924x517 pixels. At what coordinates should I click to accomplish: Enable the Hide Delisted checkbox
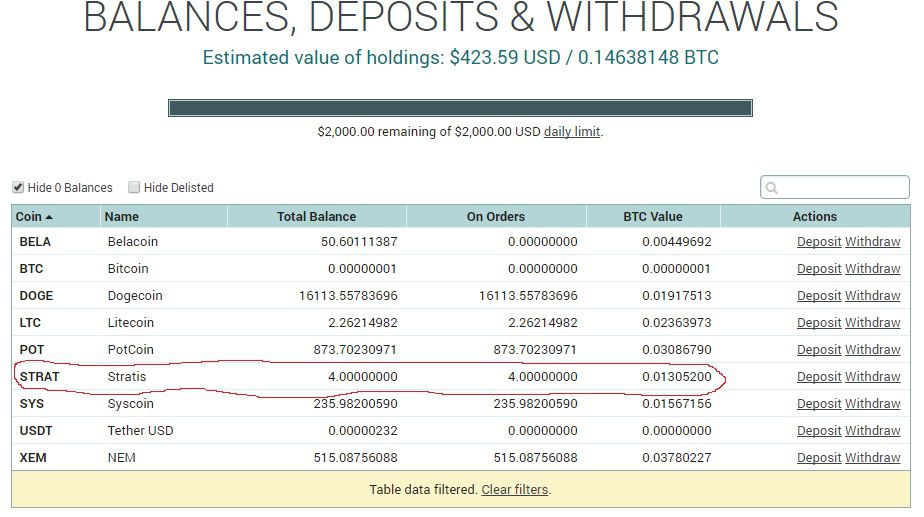pyautogui.click(x=134, y=187)
